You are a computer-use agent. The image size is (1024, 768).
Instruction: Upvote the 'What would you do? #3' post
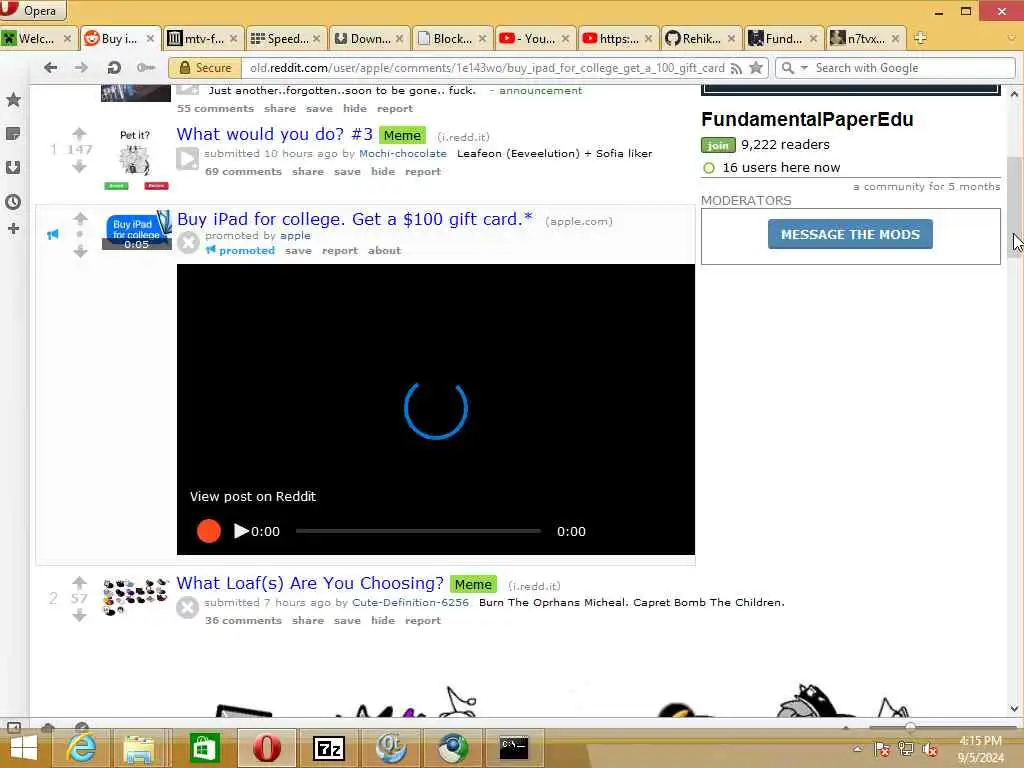tap(80, 134)
